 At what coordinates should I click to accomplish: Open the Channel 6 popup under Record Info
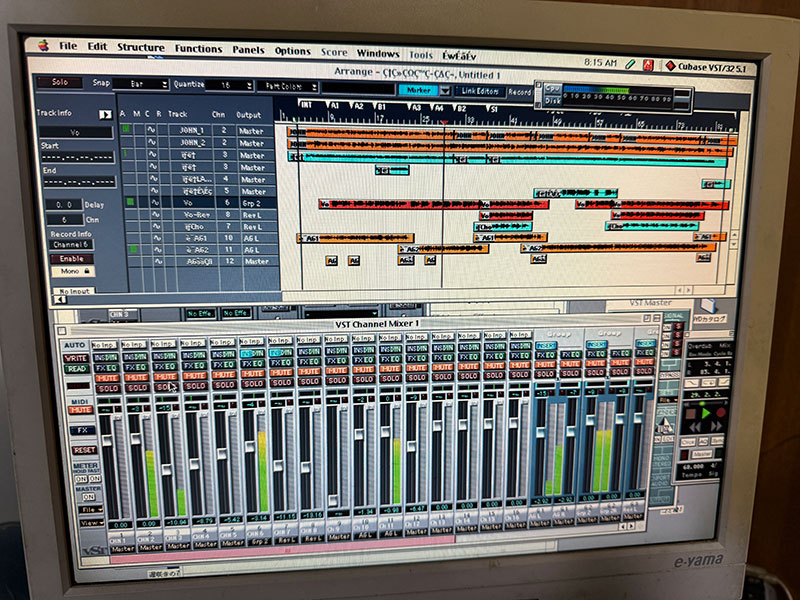(71, 245)
